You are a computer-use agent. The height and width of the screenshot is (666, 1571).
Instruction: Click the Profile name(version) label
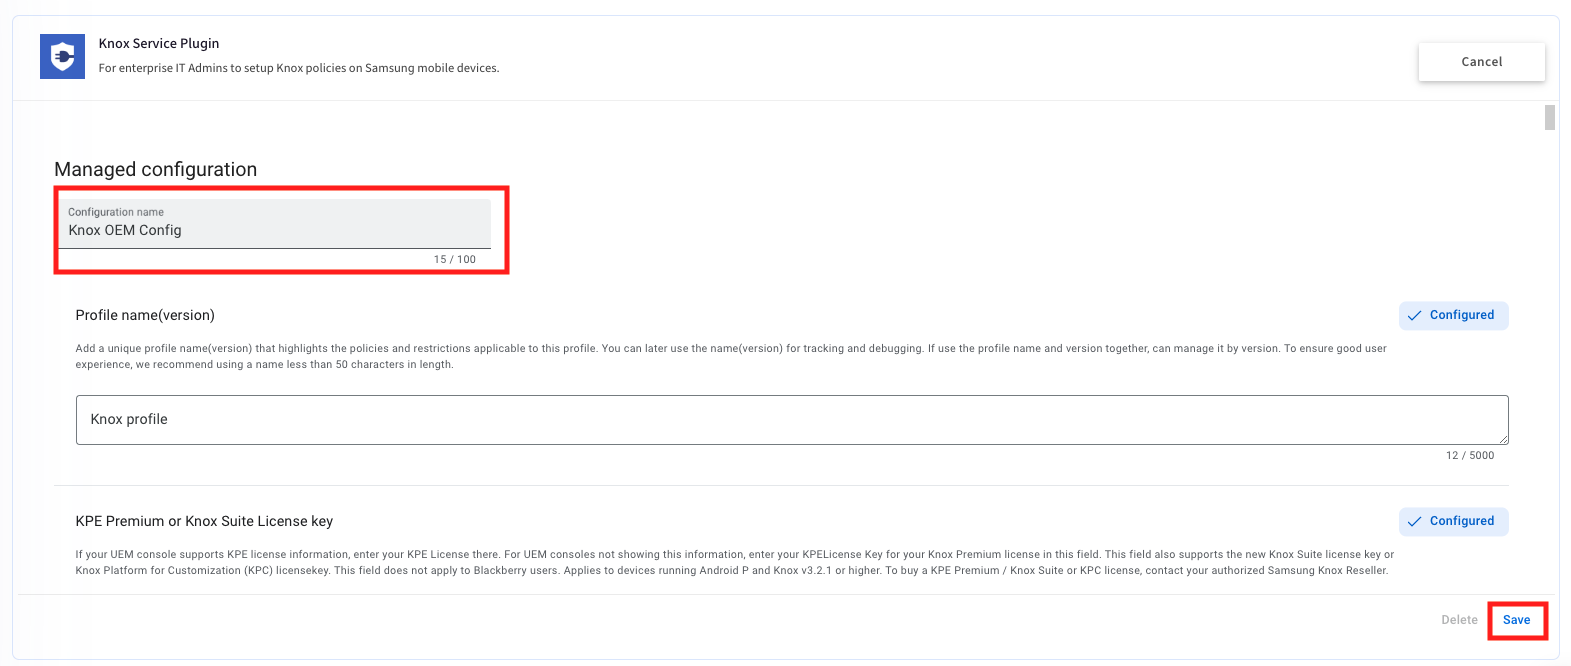pos(145,315)
